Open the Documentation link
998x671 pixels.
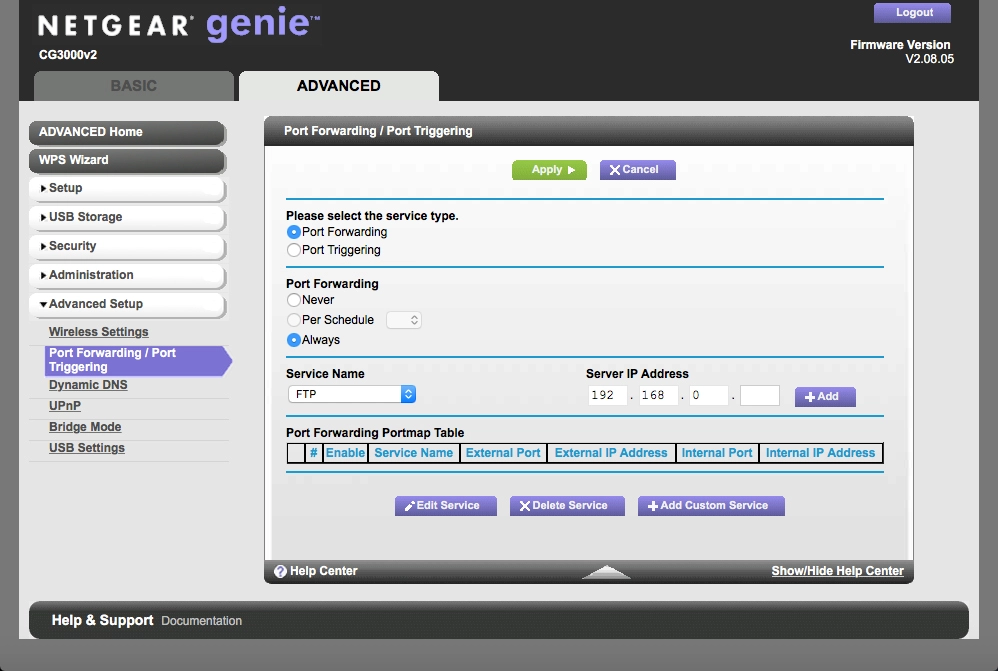click(201, 621)
